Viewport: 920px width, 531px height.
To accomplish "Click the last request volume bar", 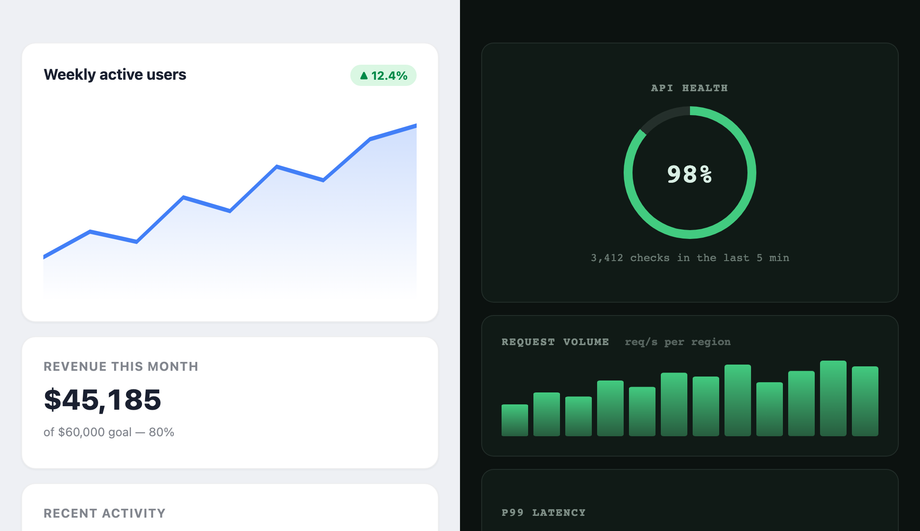I will (865, 401).
